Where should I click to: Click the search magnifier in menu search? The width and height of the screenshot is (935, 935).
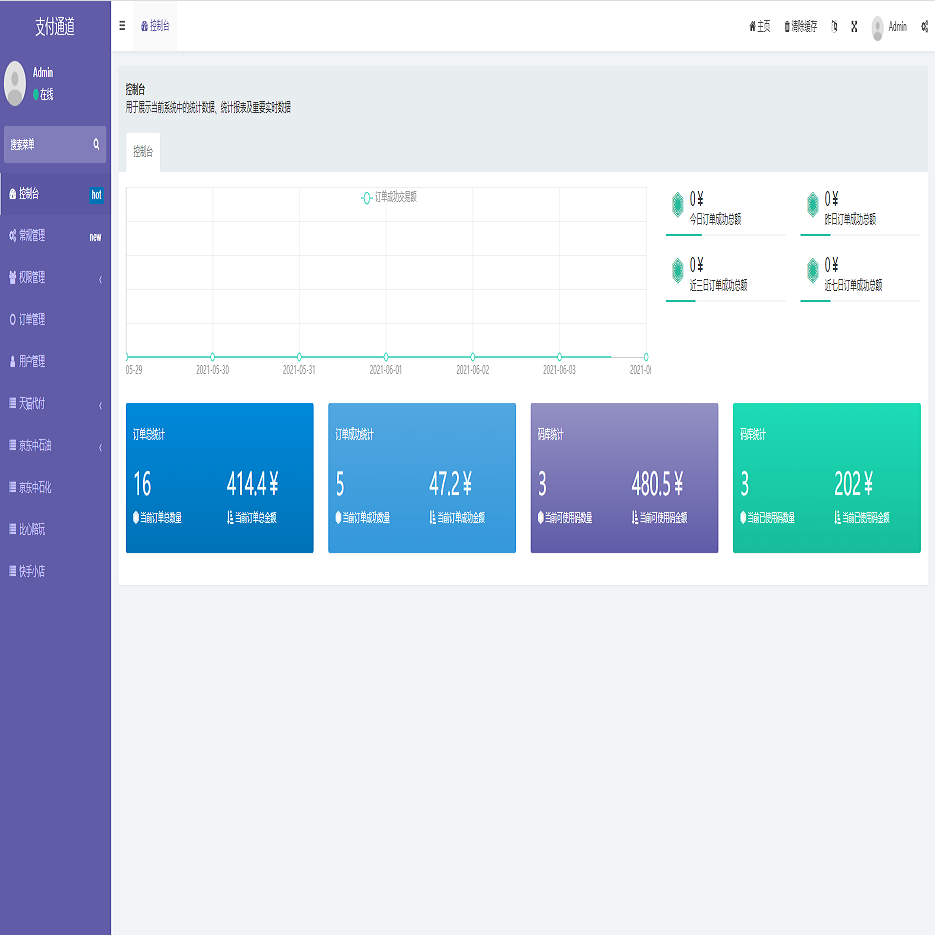click(x=97, y=145)
